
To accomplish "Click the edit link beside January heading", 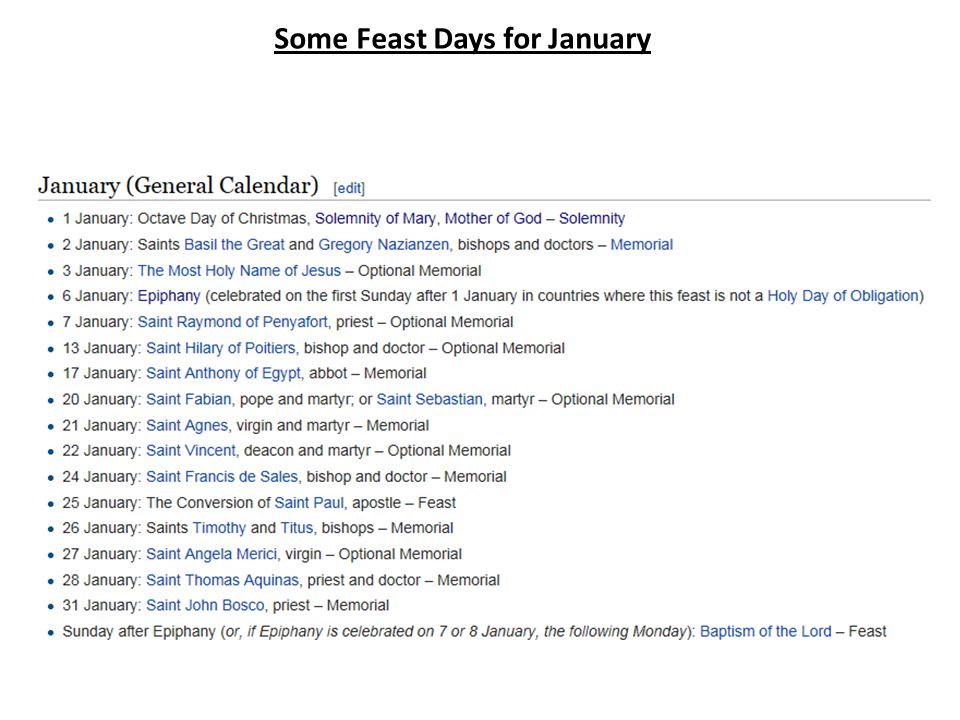I will pos(349,188).
